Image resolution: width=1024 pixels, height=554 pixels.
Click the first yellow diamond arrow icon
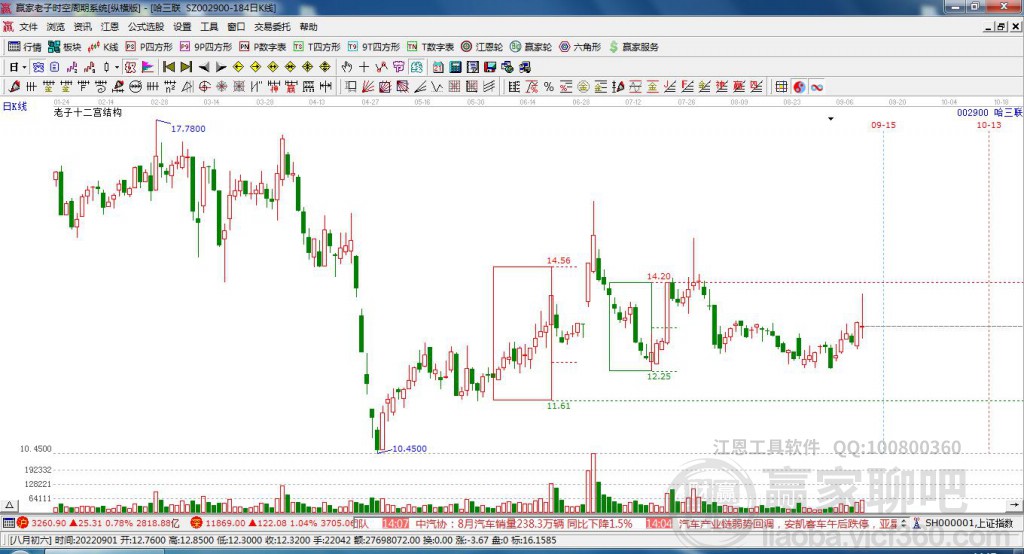[x=238, y=67]
